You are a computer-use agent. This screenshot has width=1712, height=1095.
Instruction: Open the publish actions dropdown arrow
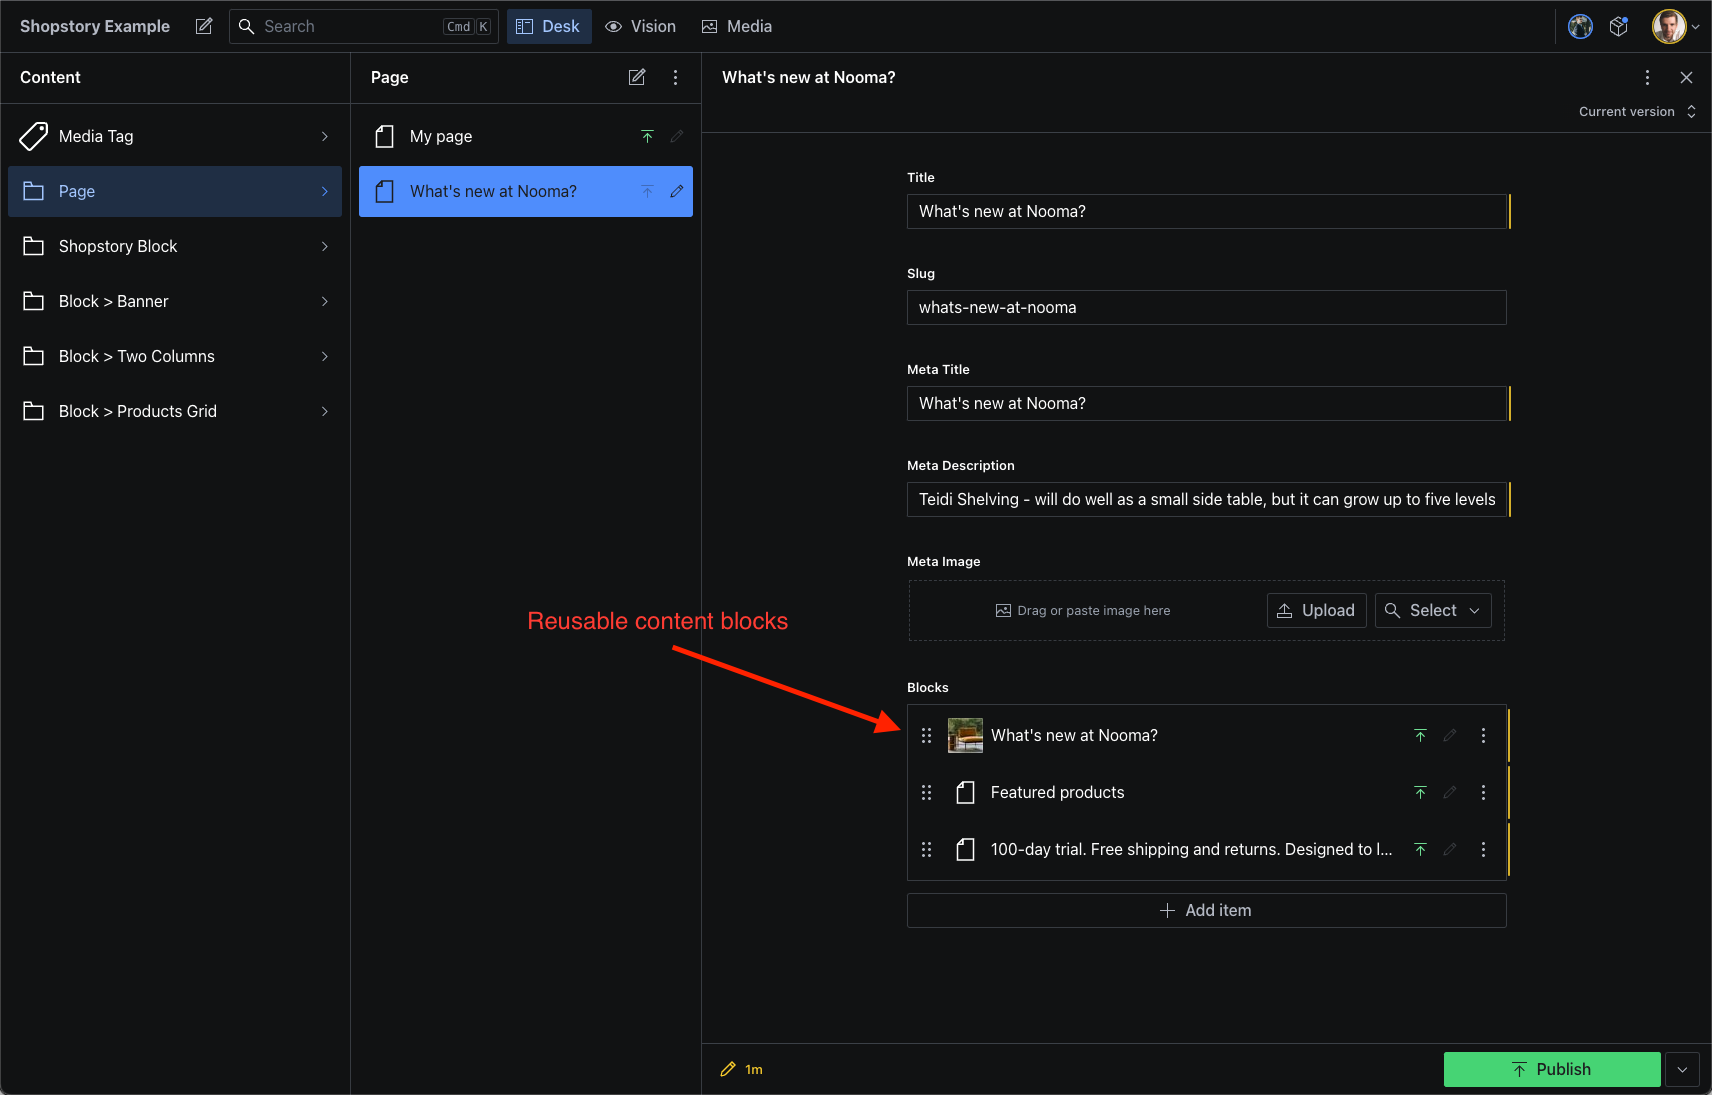(x=1682, y=1069)
